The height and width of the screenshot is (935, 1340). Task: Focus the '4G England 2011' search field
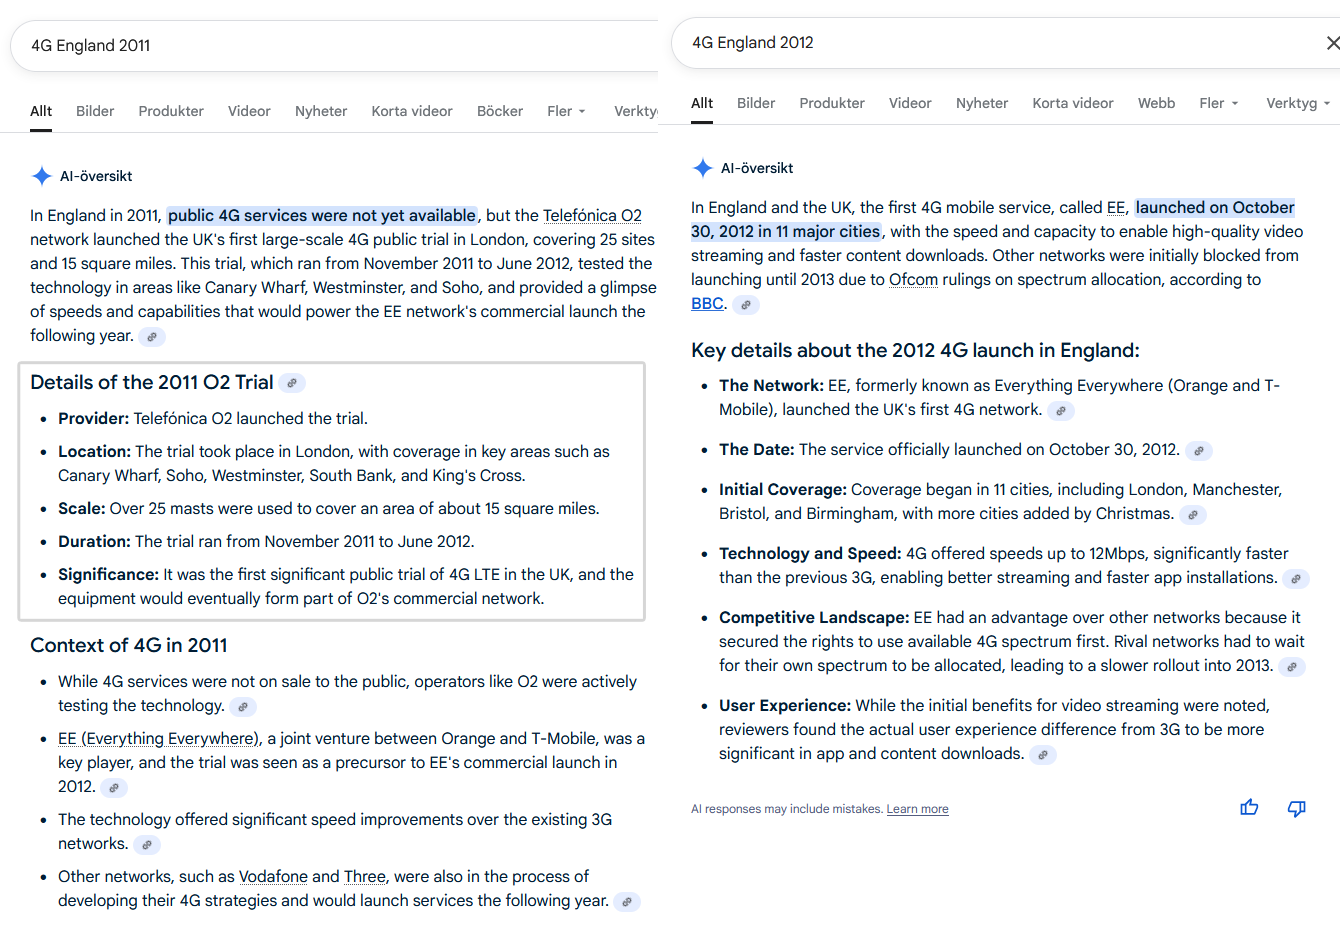pos(335,46)
